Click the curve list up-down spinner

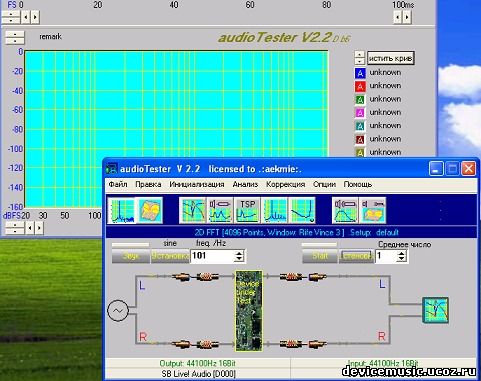coord(360,58)
